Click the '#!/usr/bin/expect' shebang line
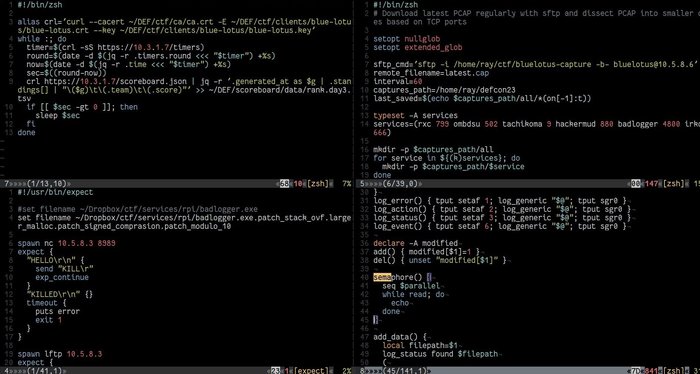Viewport: 700px width, 374px height. click(x=55, y=192)
